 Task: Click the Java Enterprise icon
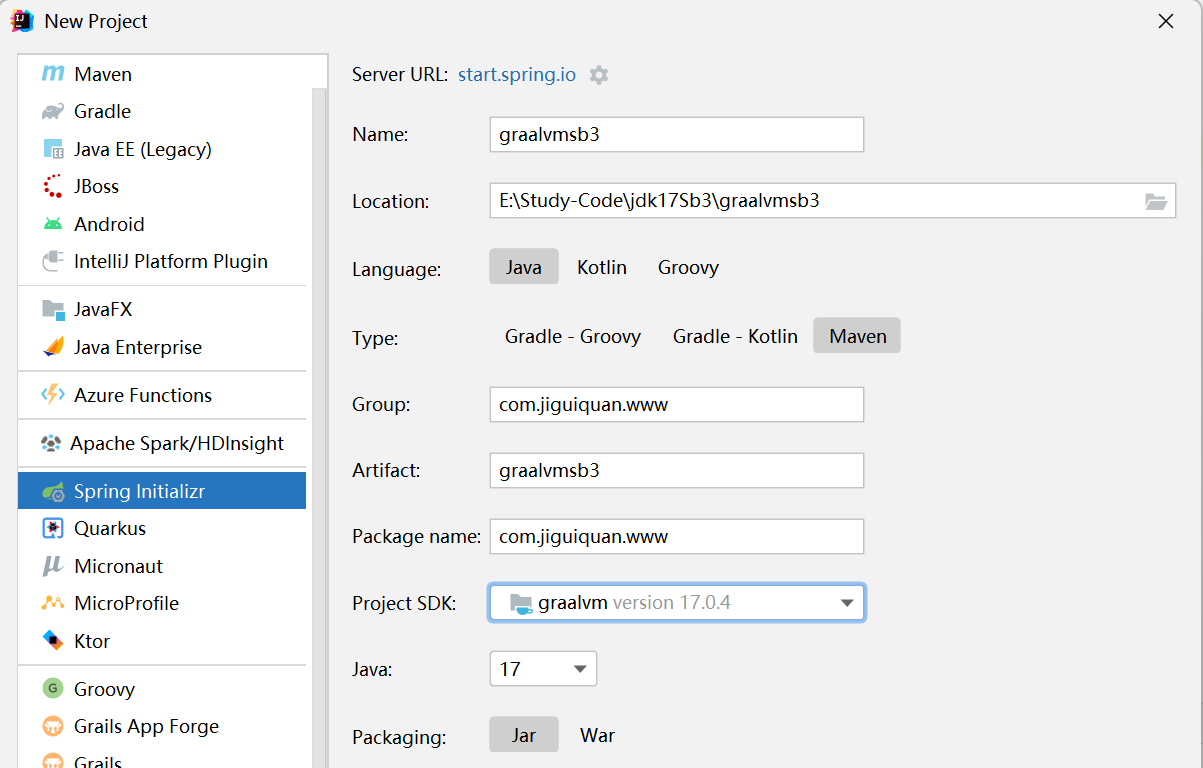pos(53,347)
